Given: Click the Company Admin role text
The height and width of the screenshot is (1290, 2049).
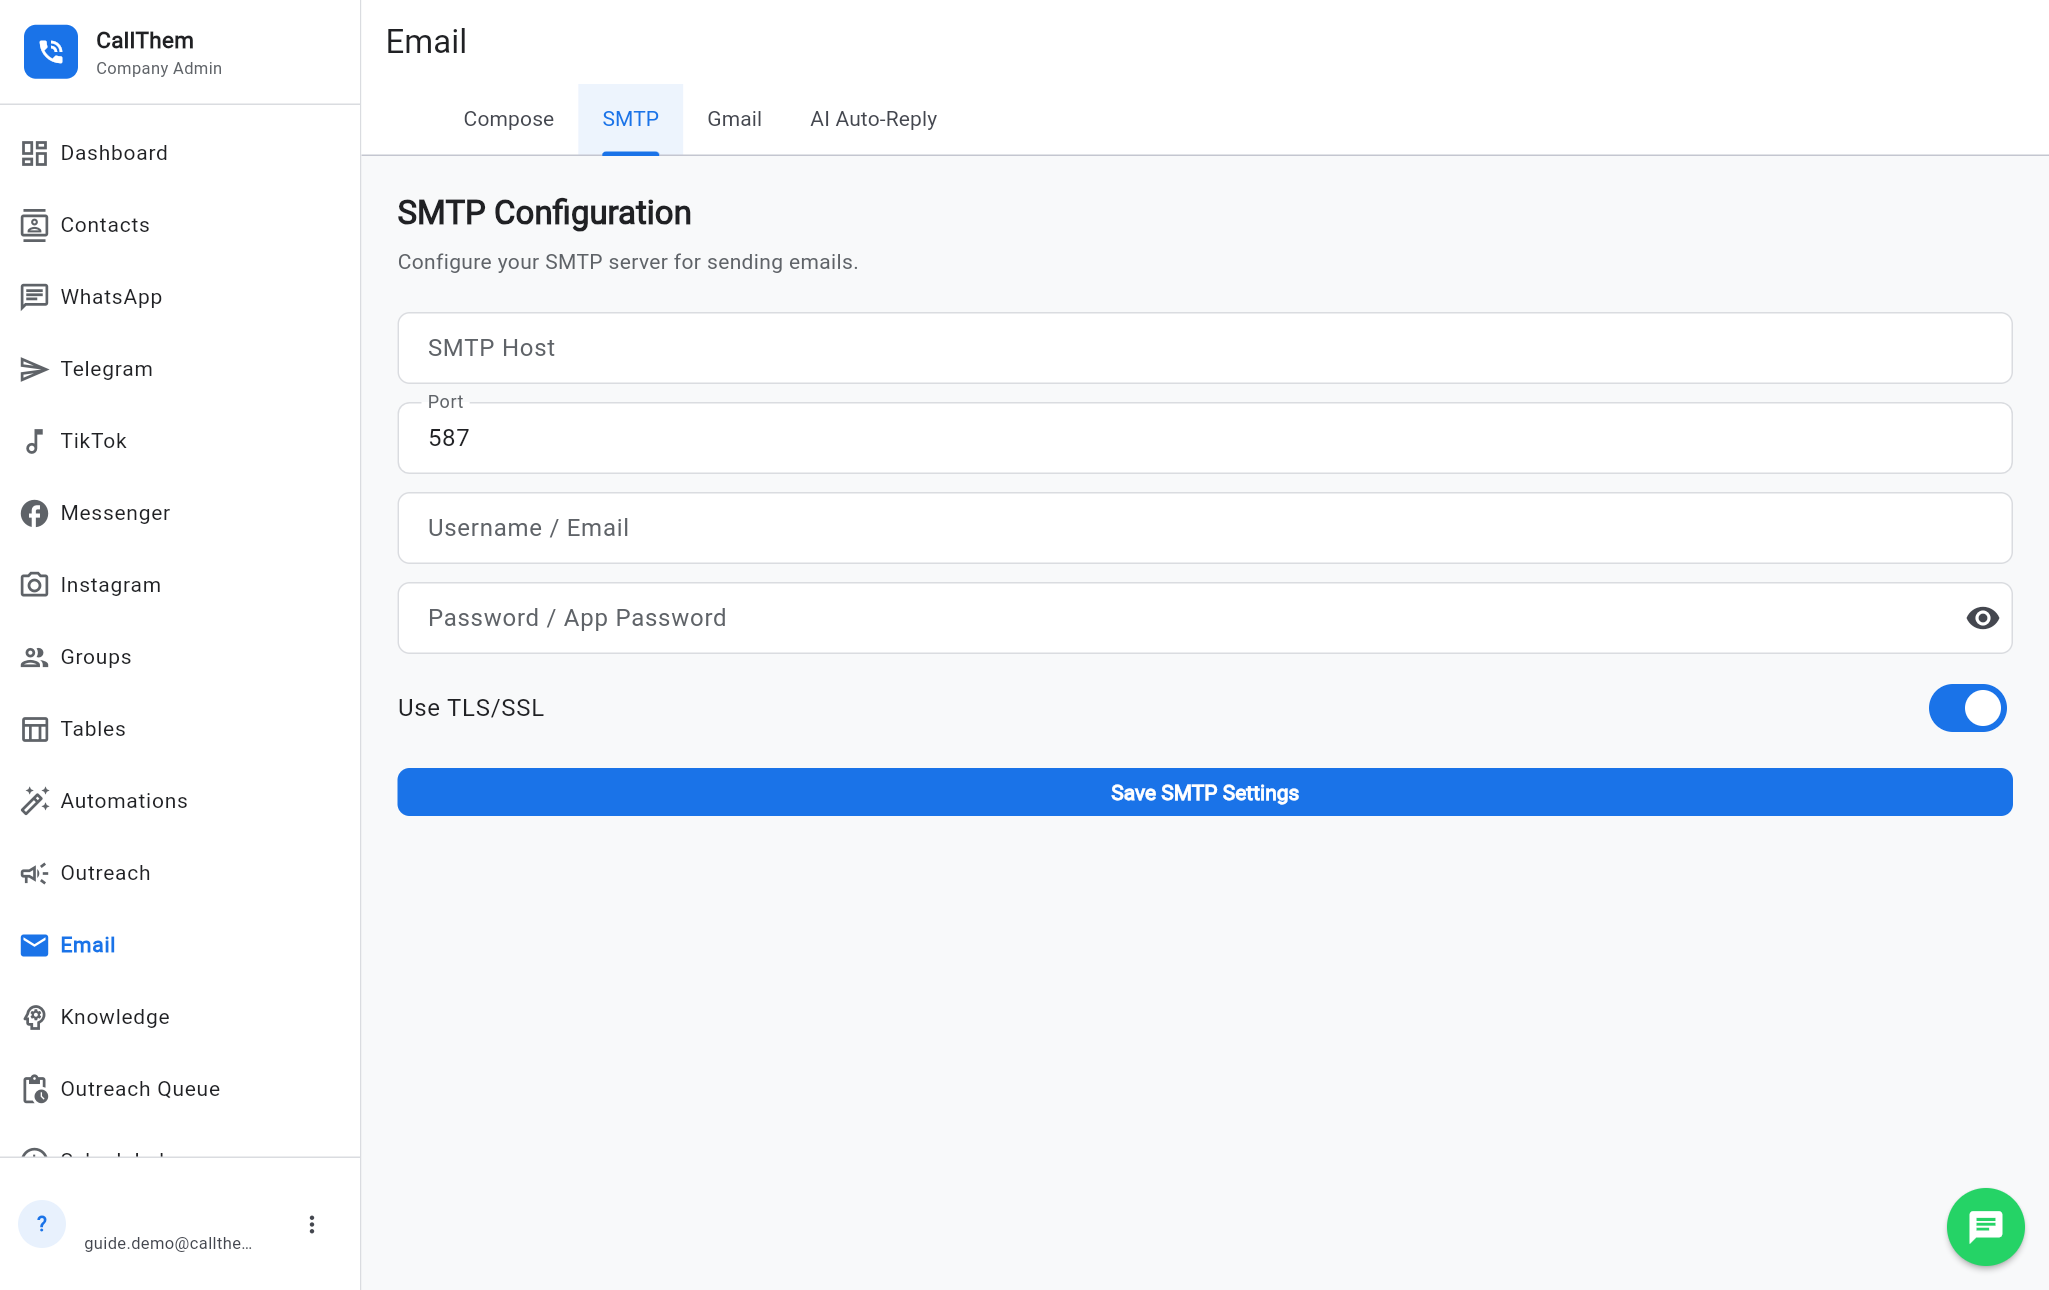Looking at the screenshot, I should 159,68.
